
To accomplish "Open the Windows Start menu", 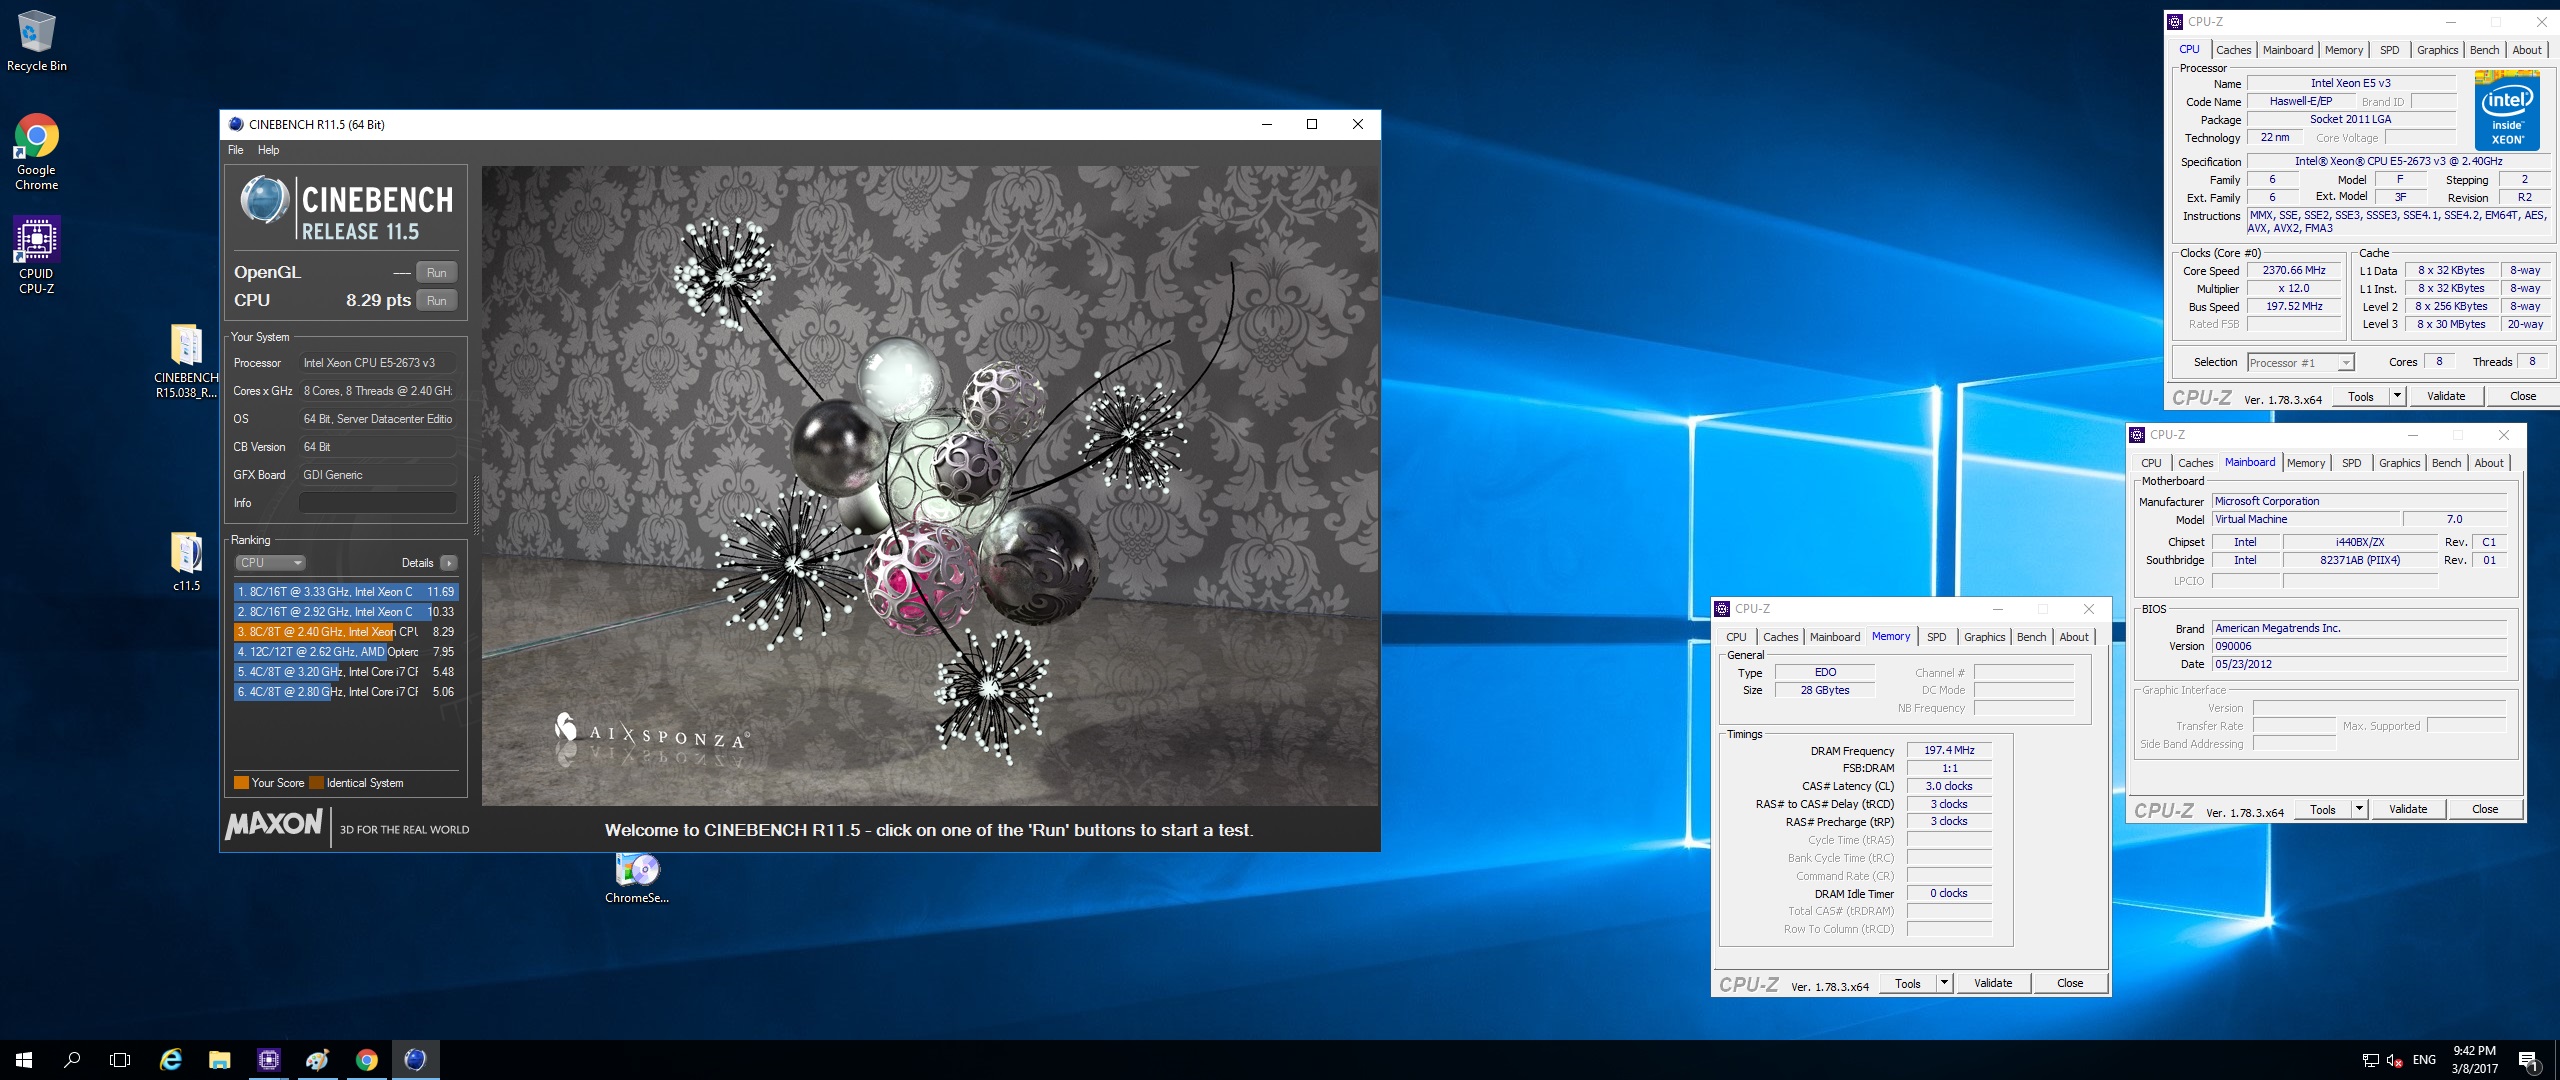I will point(24,1060).
